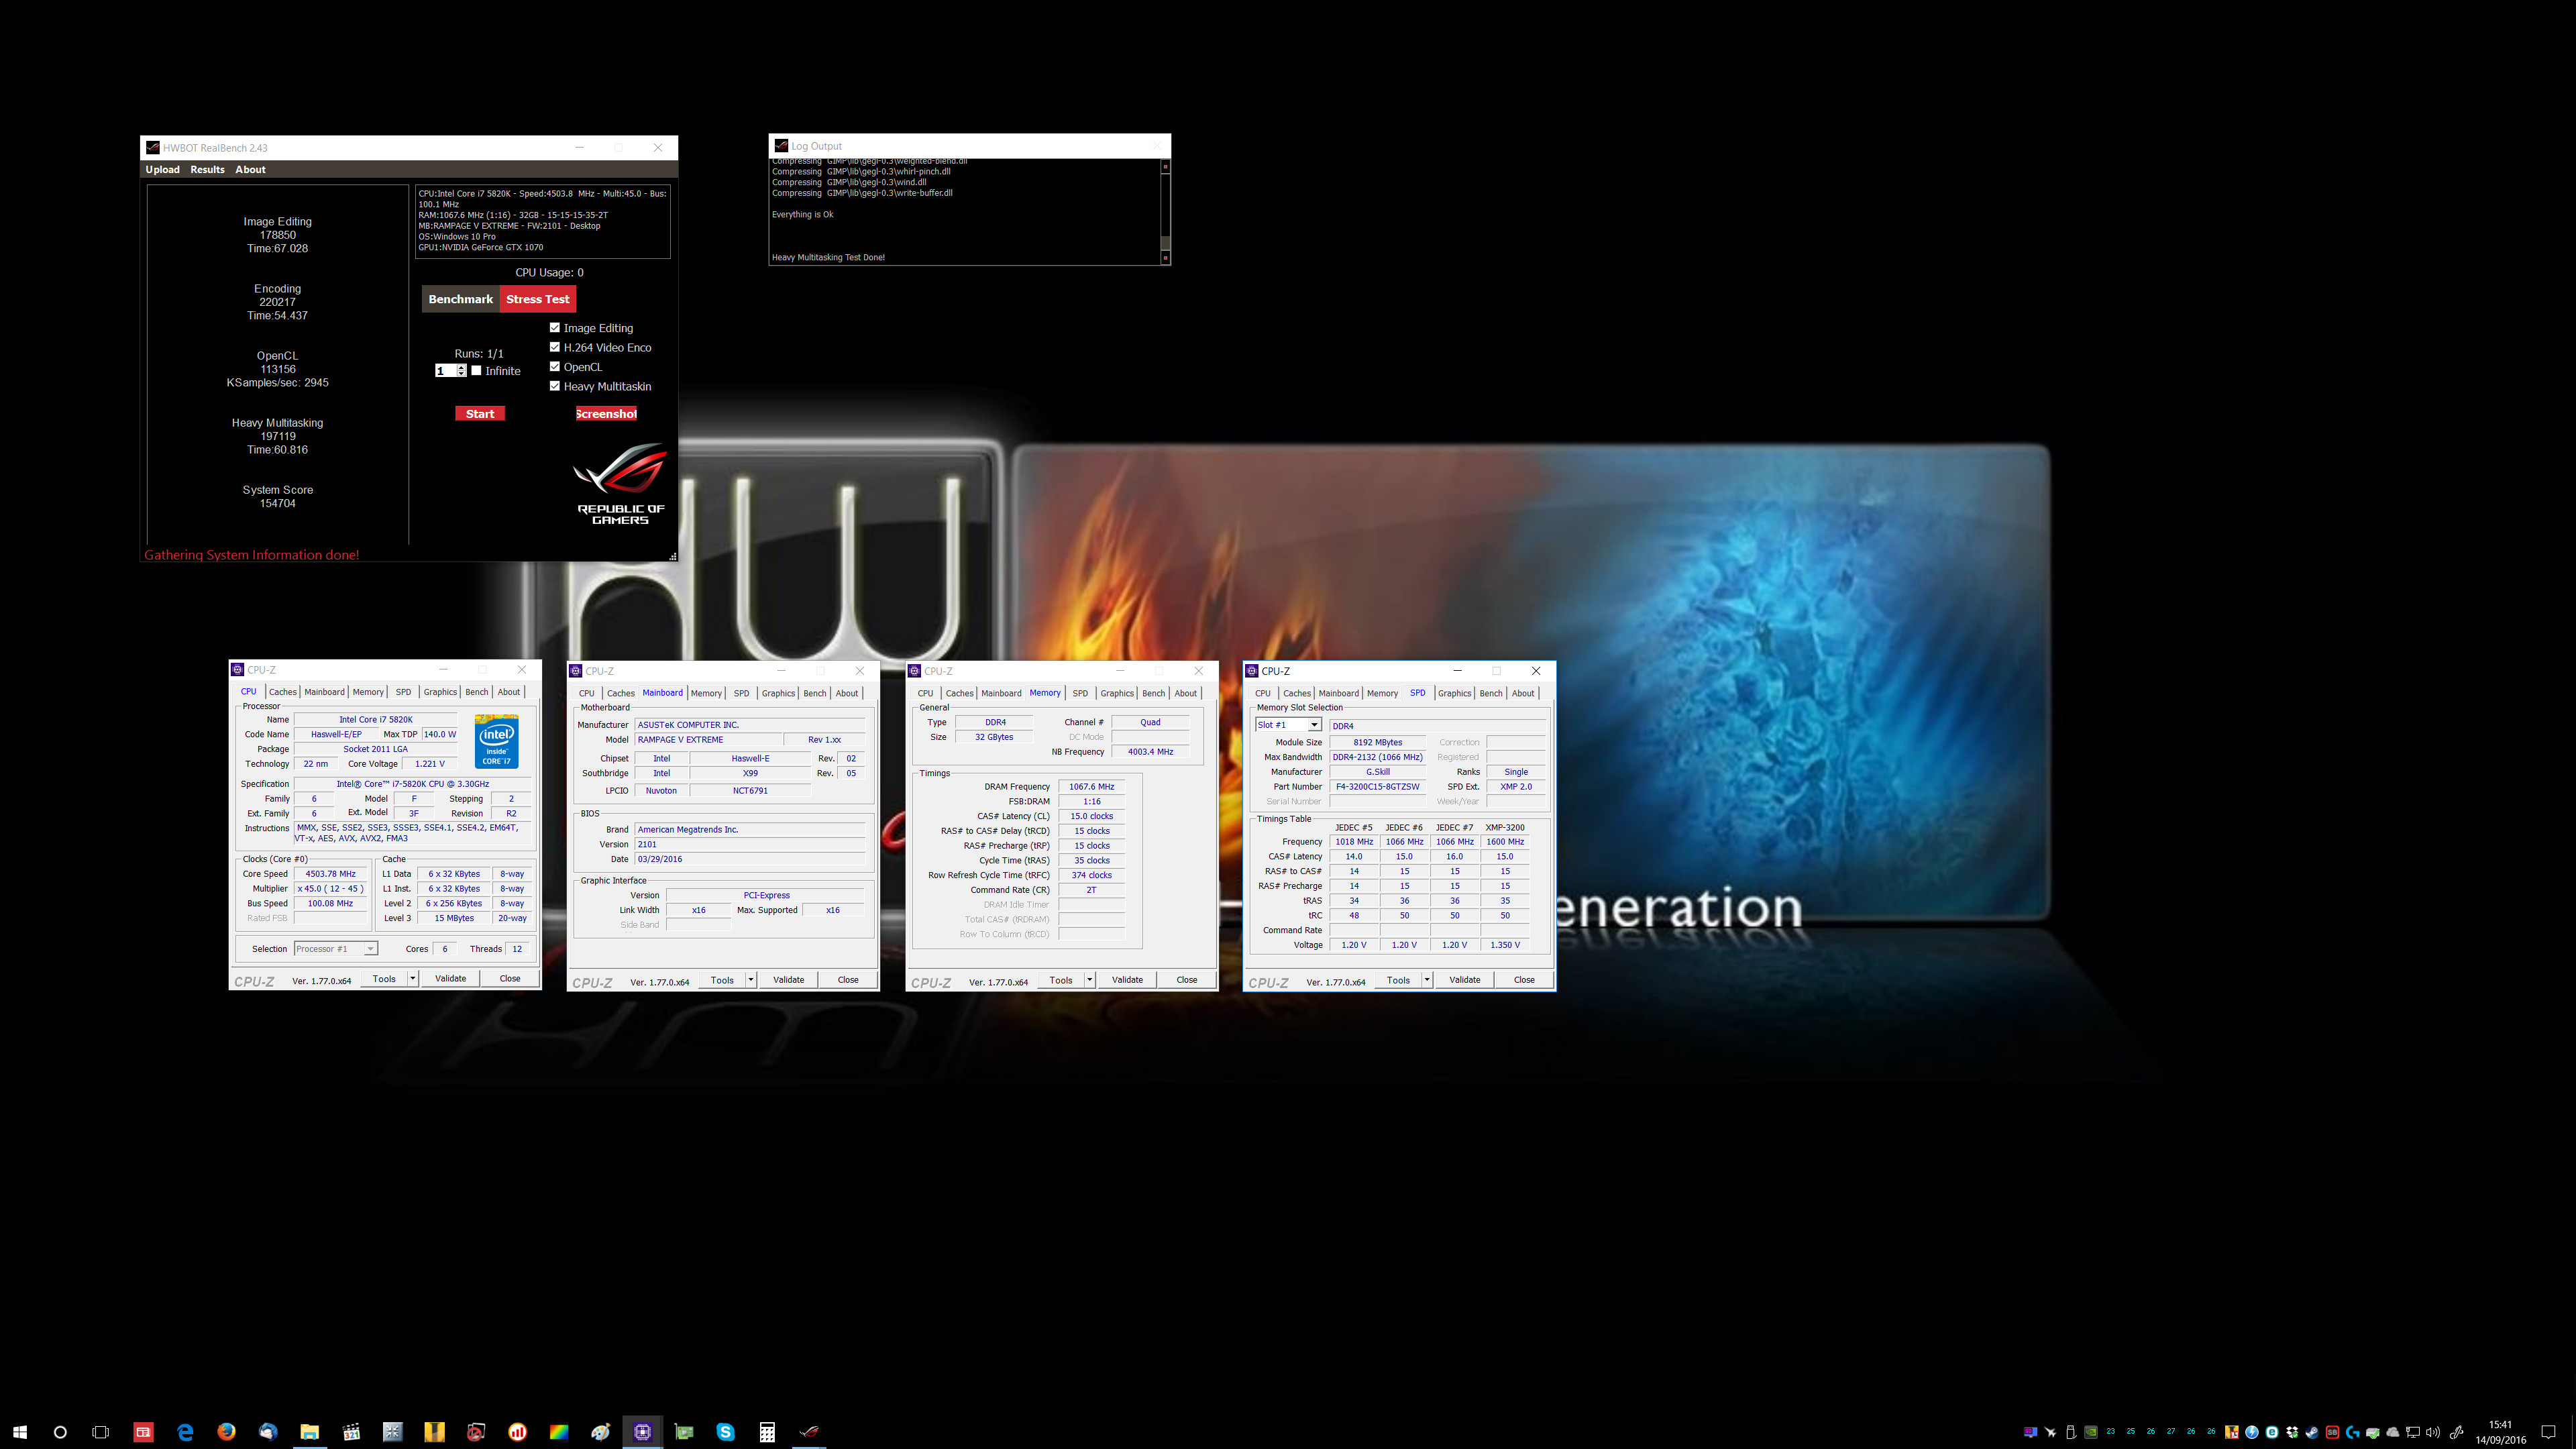Click Validate in the first CPU-Z window

click(x=450, y=979)
